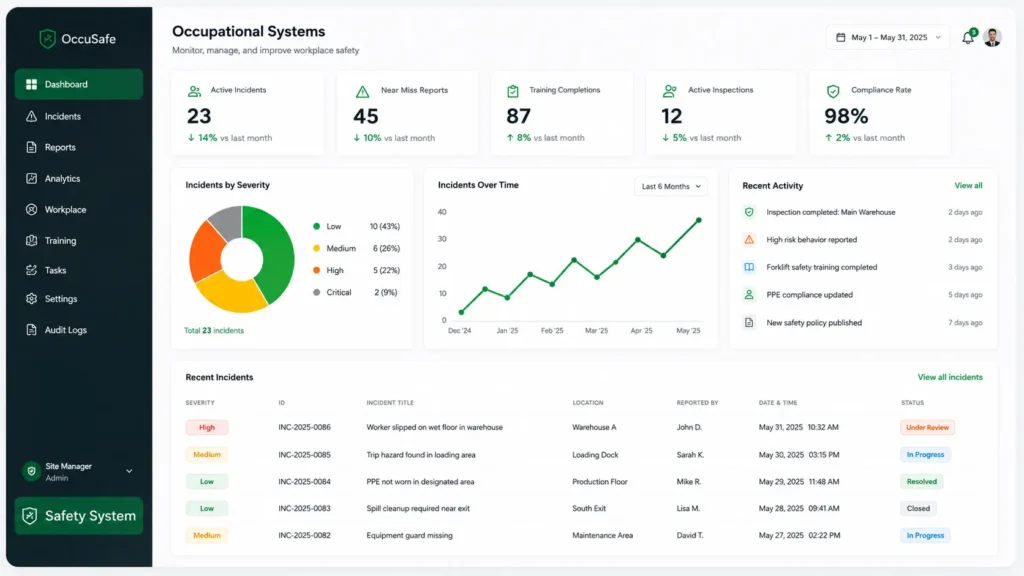Click the May '25 data point on chart
Image resolution: width=1024 pixels, height=576 pixels.
pyautogui.click(x=699, y=220)
